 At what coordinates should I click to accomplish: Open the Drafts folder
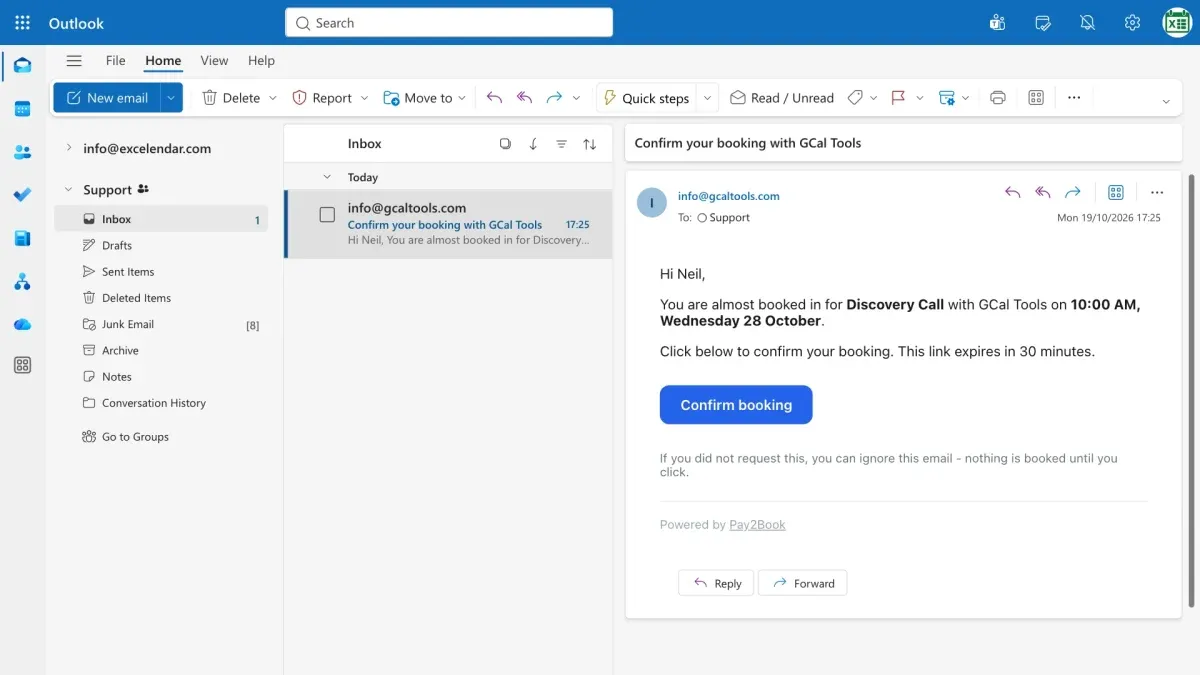click(161, 245)
